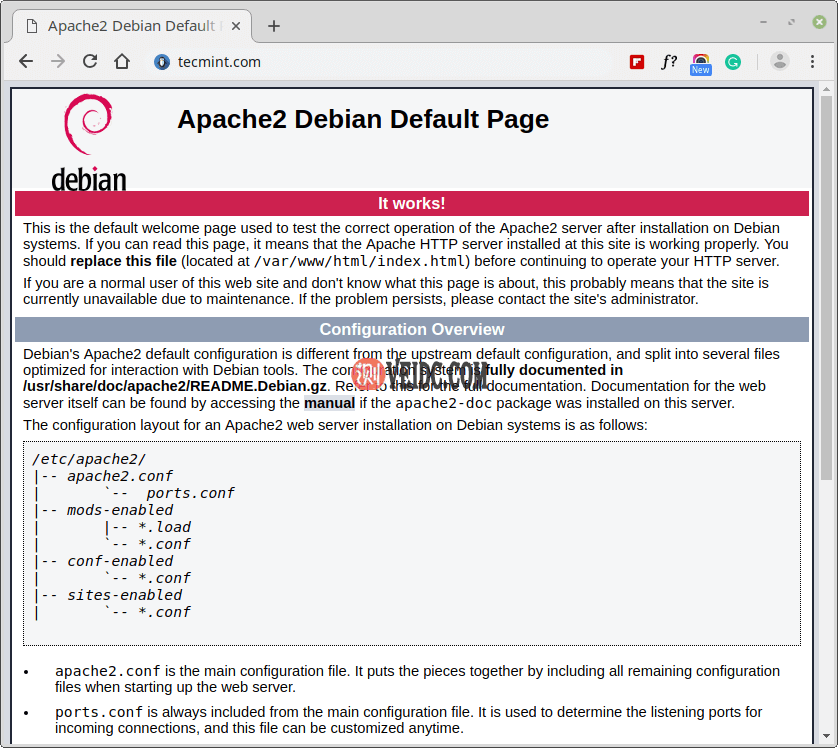Go to the home page icon
Screen dimensions: 838x748
[x=122, y=61]
